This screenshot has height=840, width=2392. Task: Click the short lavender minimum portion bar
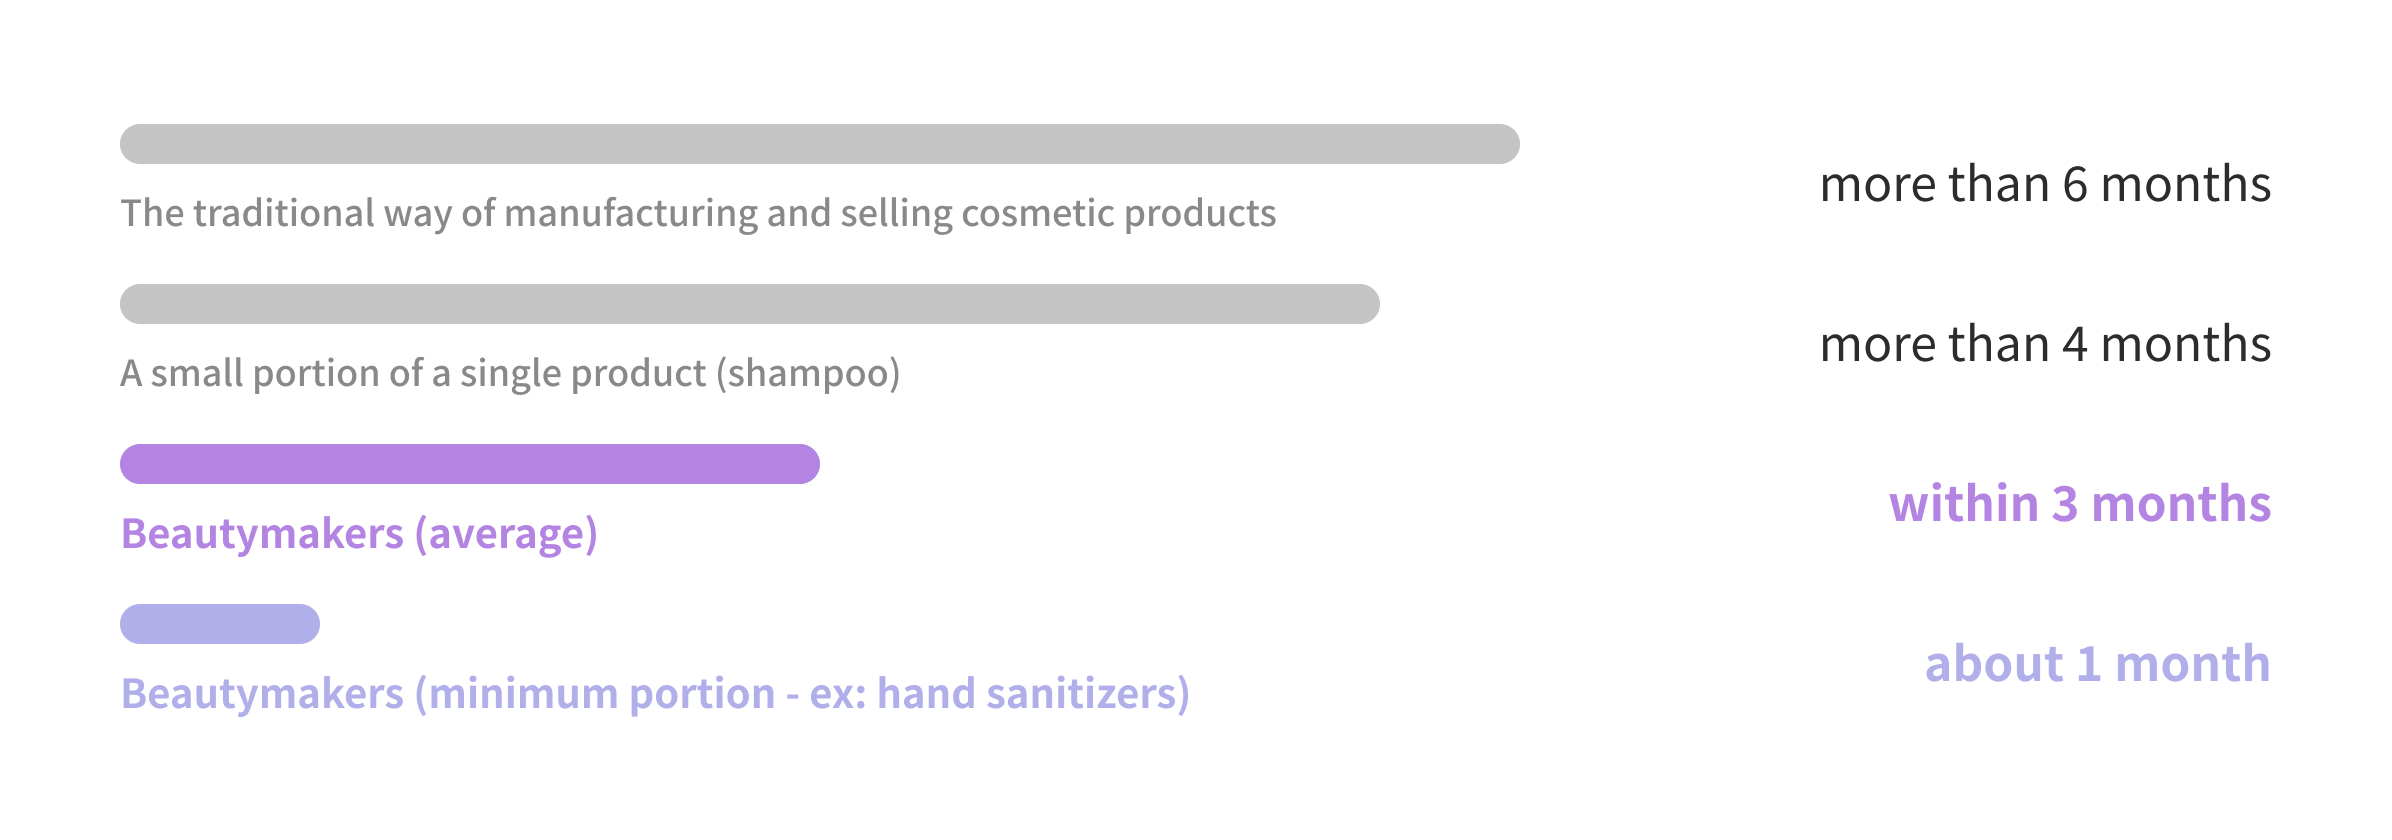pos(220,624)
